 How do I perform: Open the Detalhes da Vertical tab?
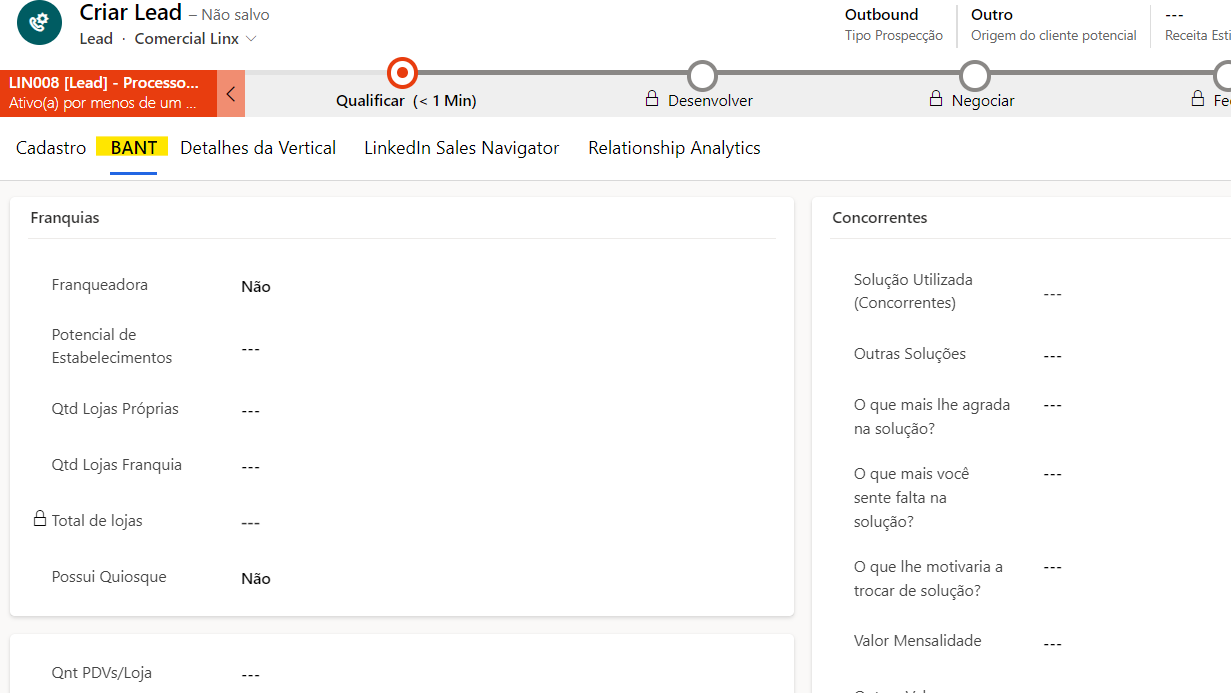point(258,148)
